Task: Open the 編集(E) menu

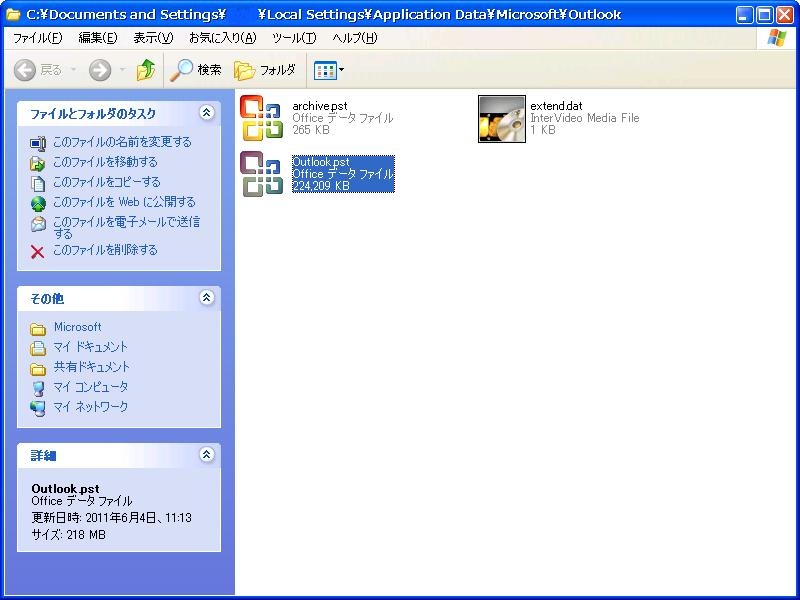Action: tap(98, 38)
